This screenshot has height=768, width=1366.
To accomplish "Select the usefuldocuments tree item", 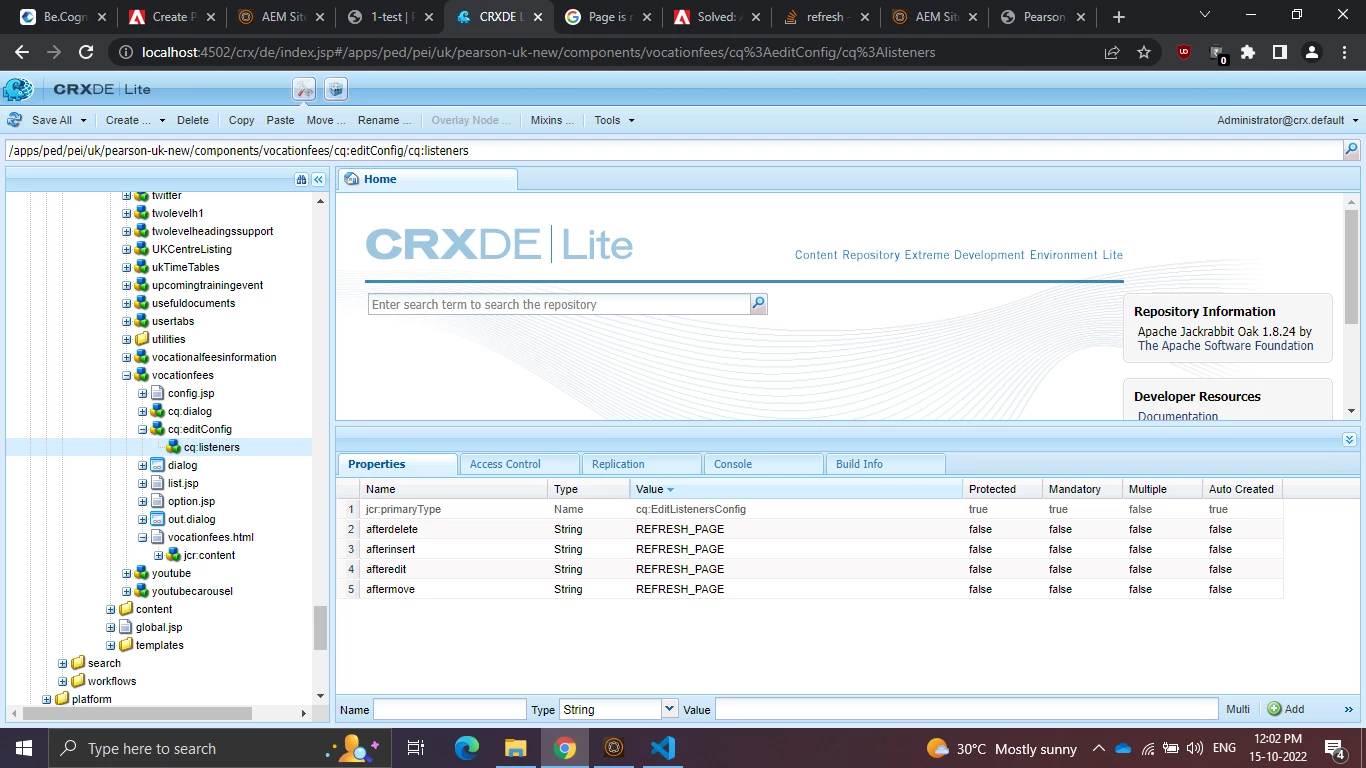I will pos(194,303).
